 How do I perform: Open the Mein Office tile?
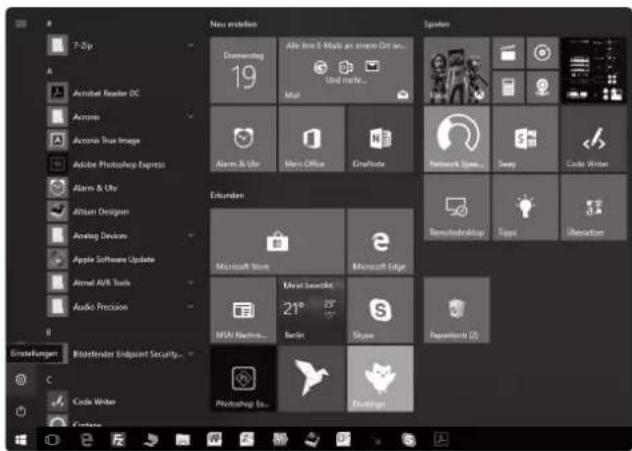coord(312,139)
